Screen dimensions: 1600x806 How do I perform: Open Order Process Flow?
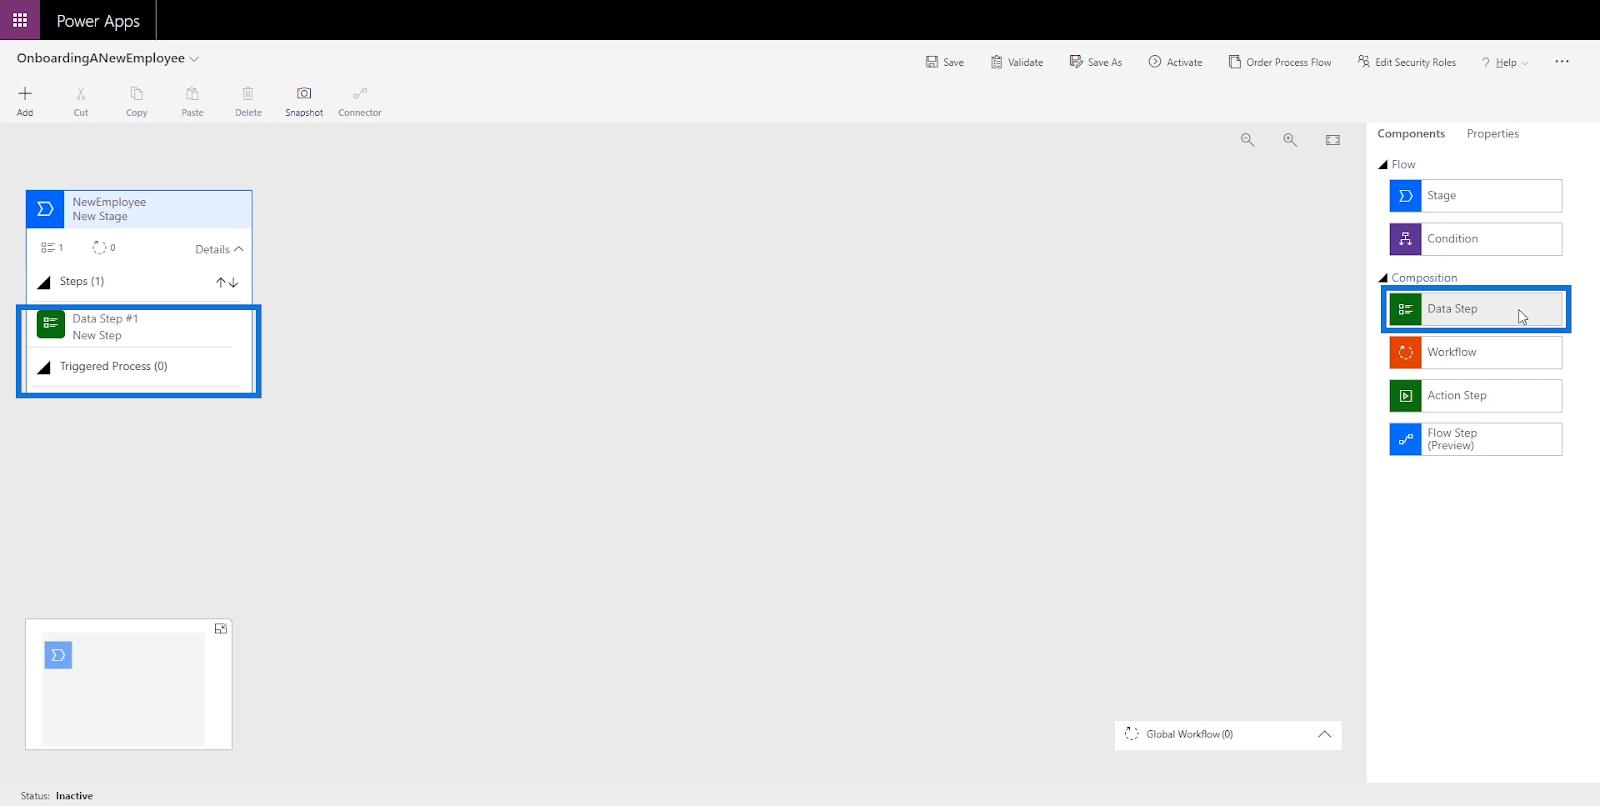(1280, 62)
